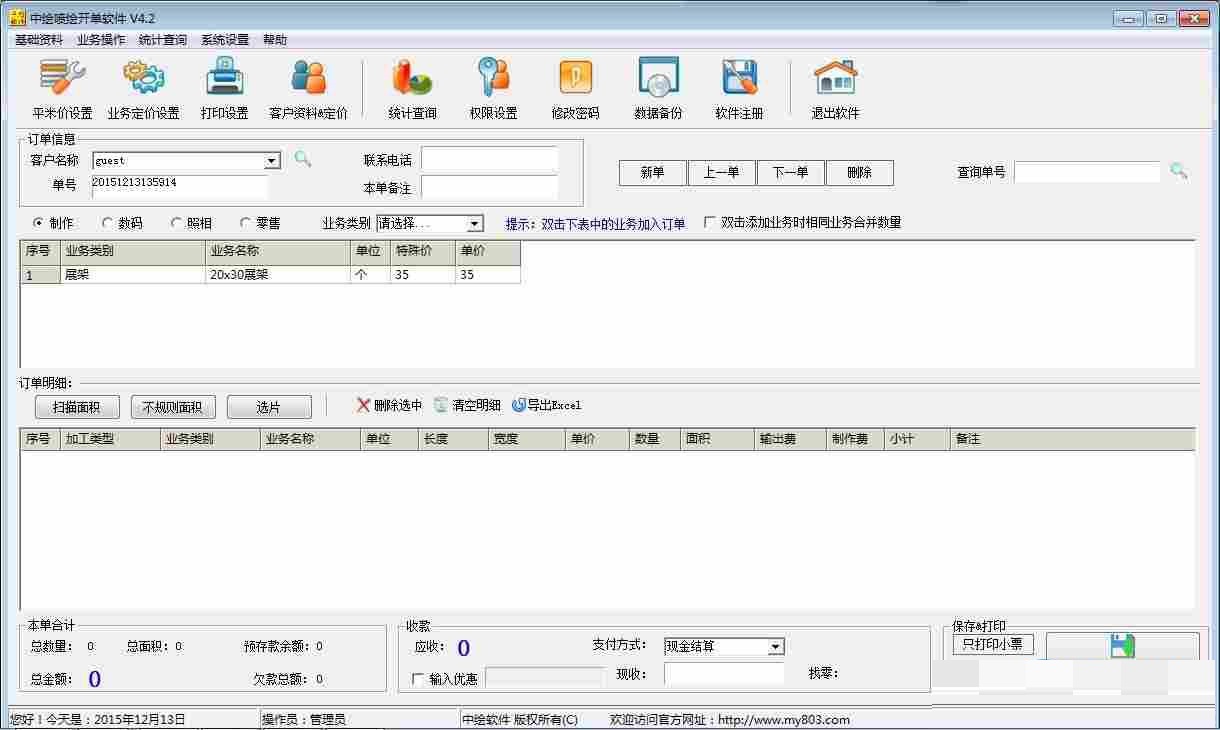The width and height of the screenshot is (1220, 730).
Task: Open 统计查询 menu in menu bar
Action: pos(163,40)
